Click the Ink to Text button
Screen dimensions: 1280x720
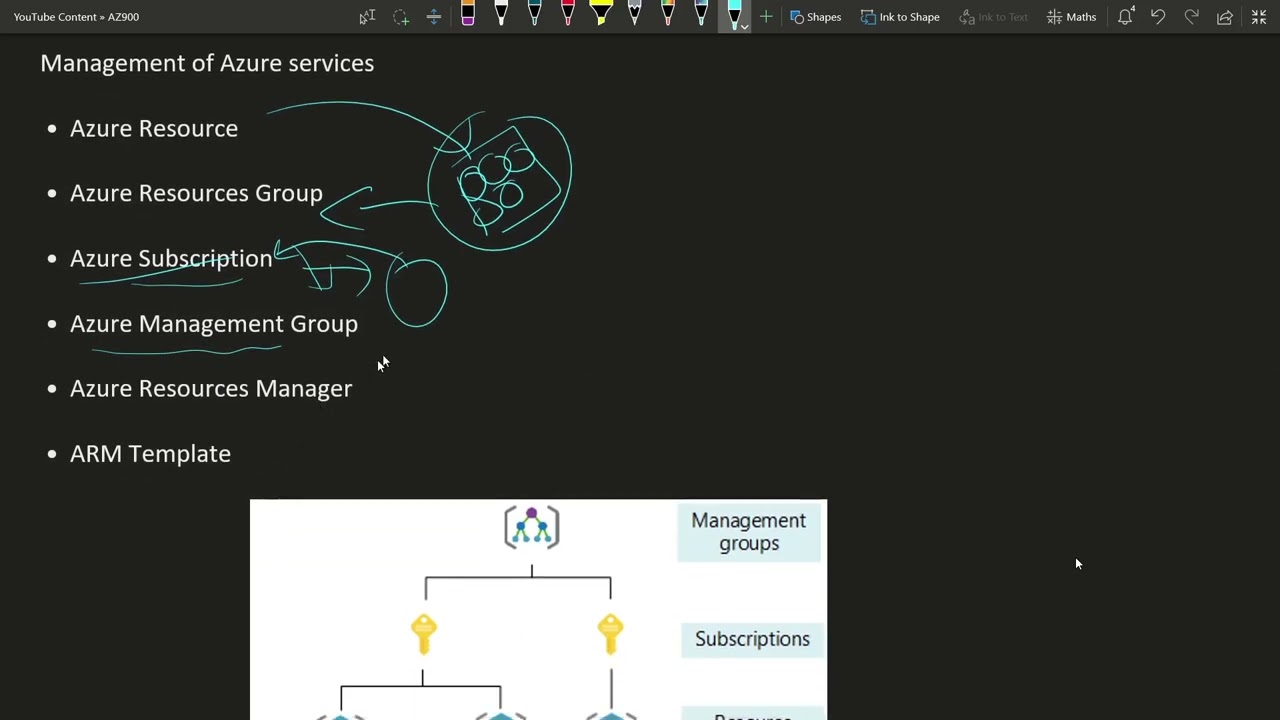[993, 17]
